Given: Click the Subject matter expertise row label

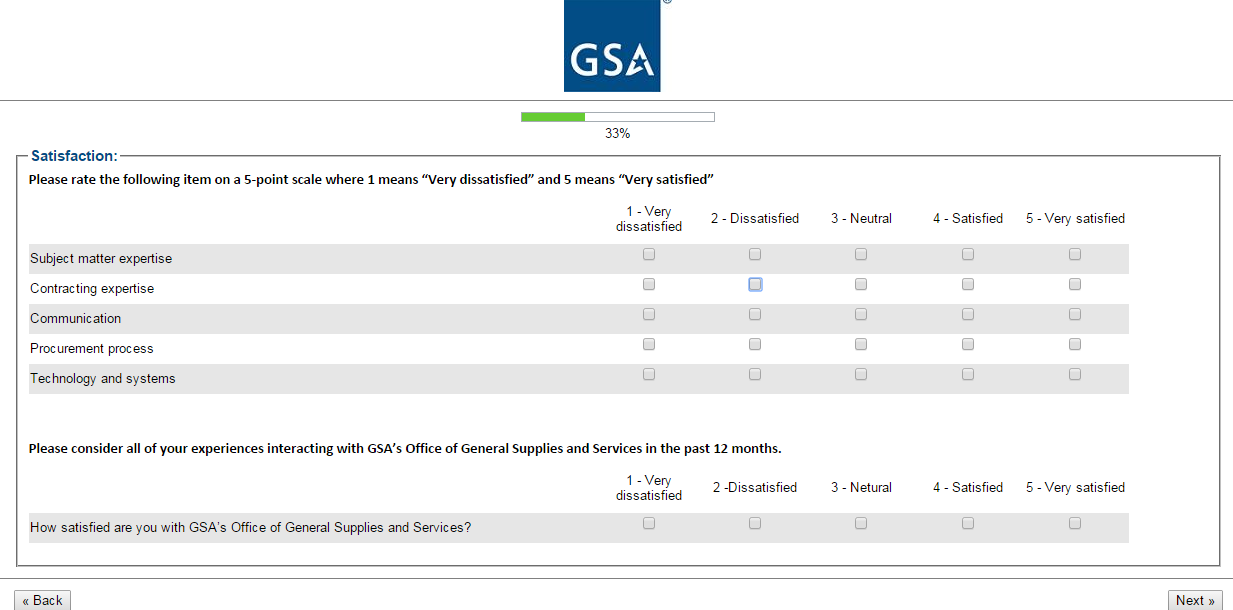Looking at the screenshot, I should click(101, 259).
